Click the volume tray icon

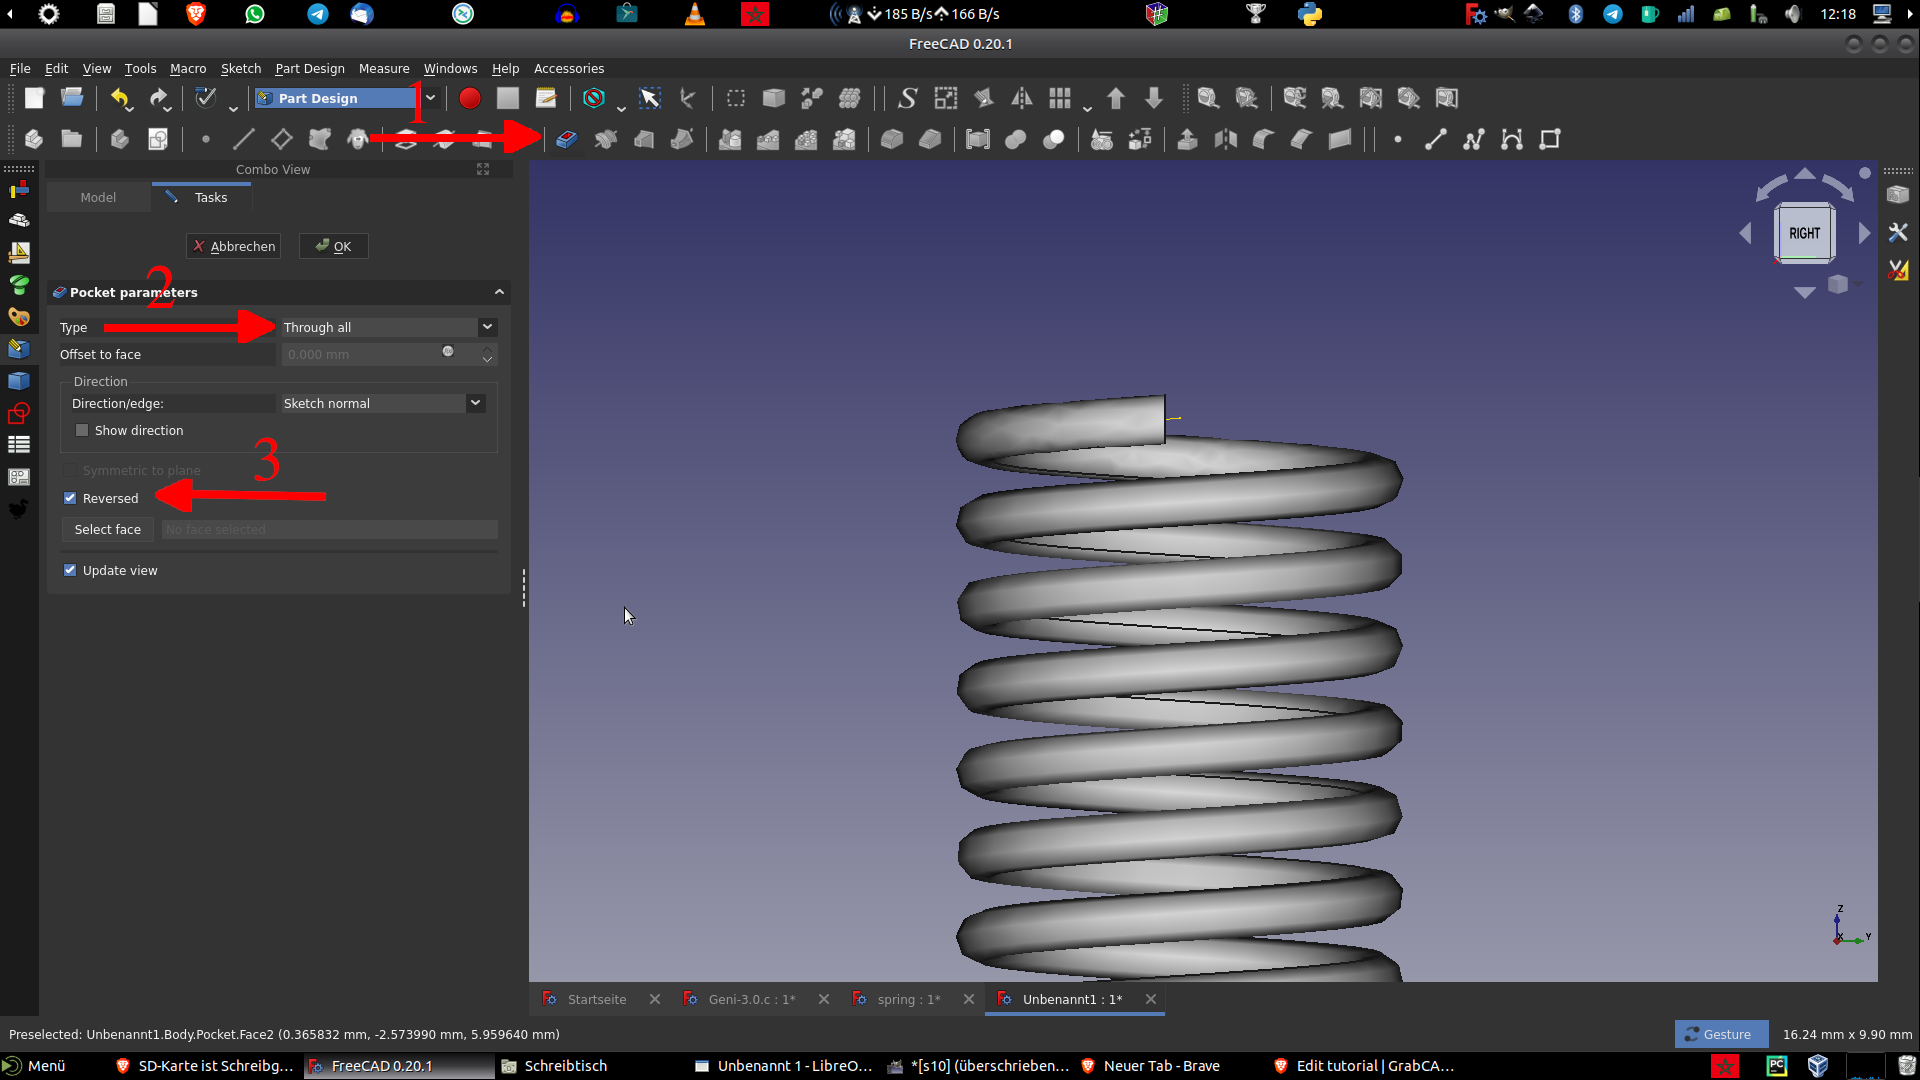click(1793, 14)
